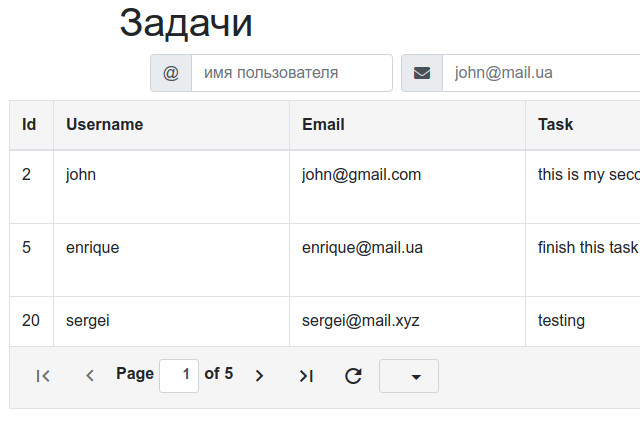Open the rows-per-page dropdown
The image size is (640, 422).
pyautogui.click(x=409, y=376)
